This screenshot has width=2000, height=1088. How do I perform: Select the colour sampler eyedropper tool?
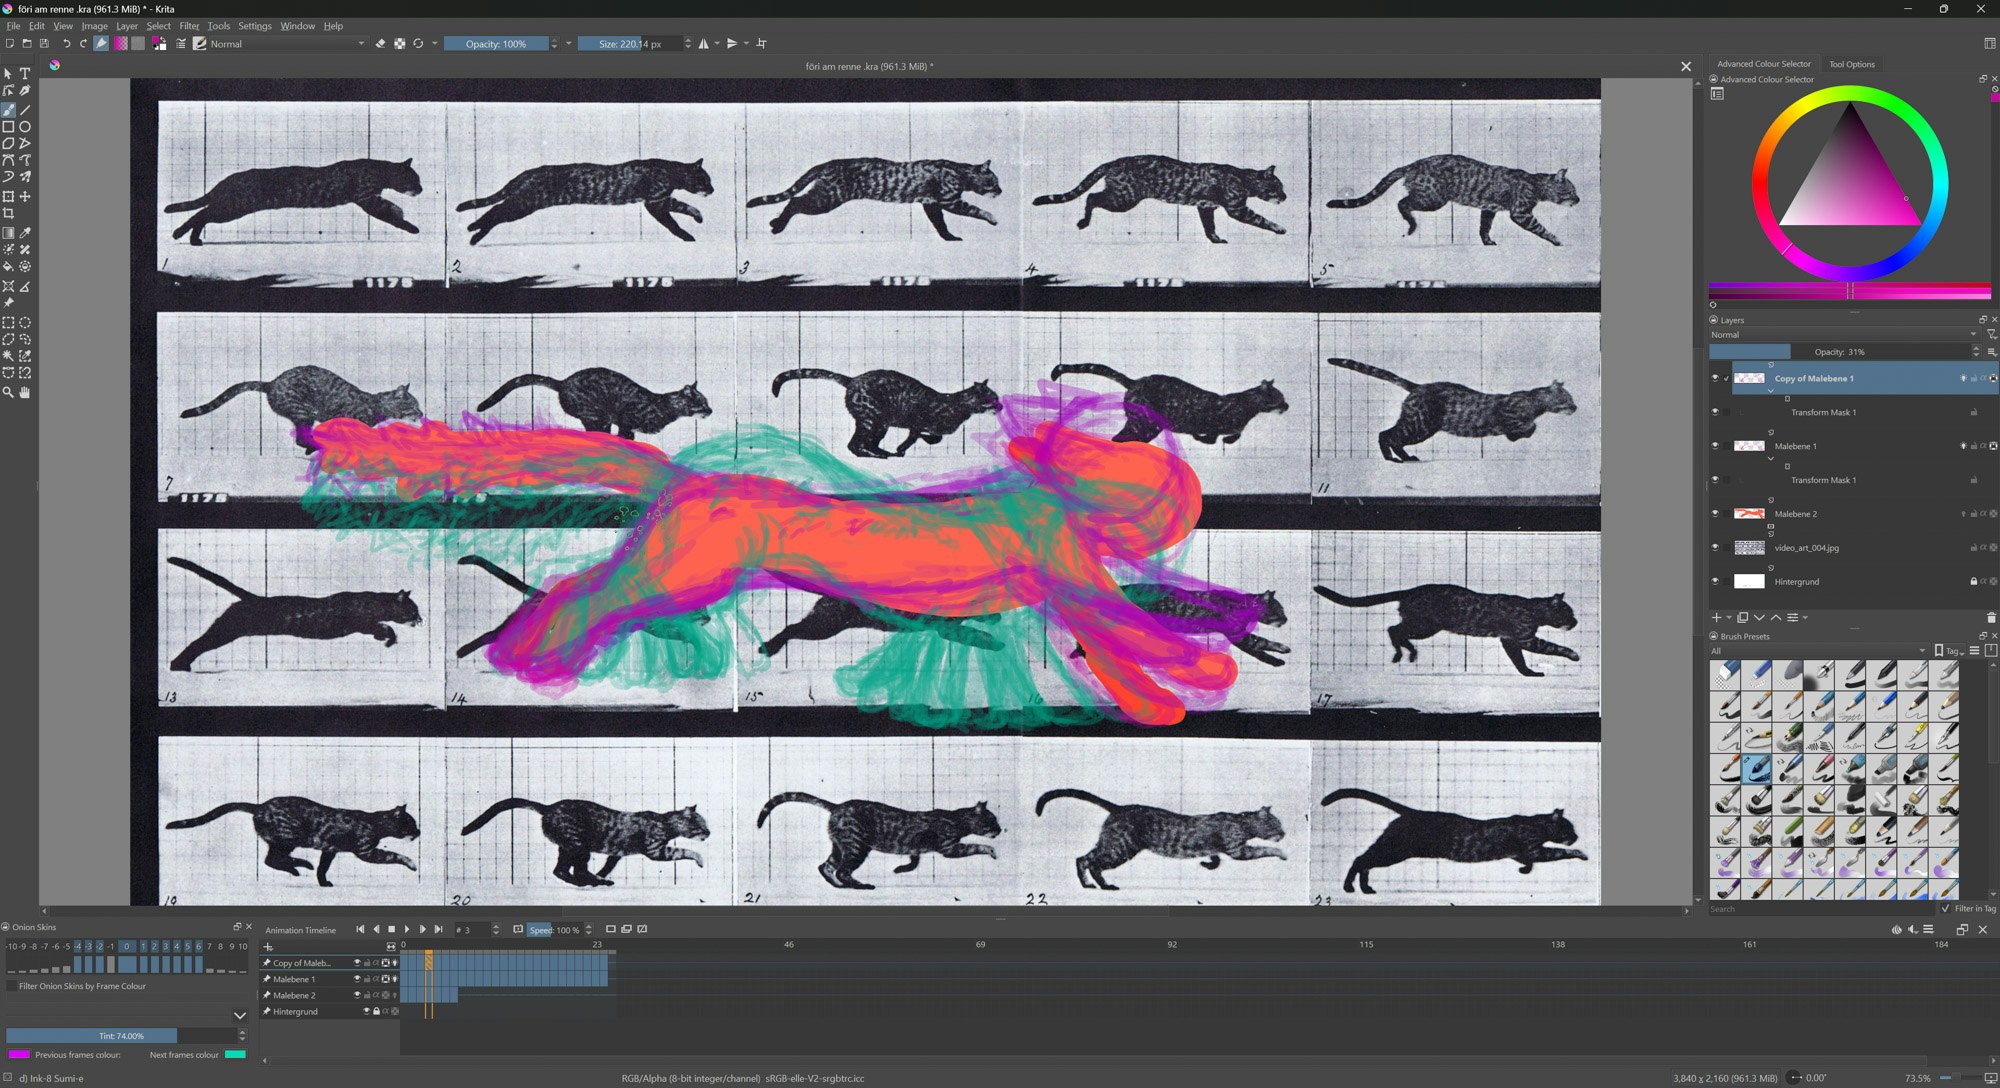pos(25,232)
